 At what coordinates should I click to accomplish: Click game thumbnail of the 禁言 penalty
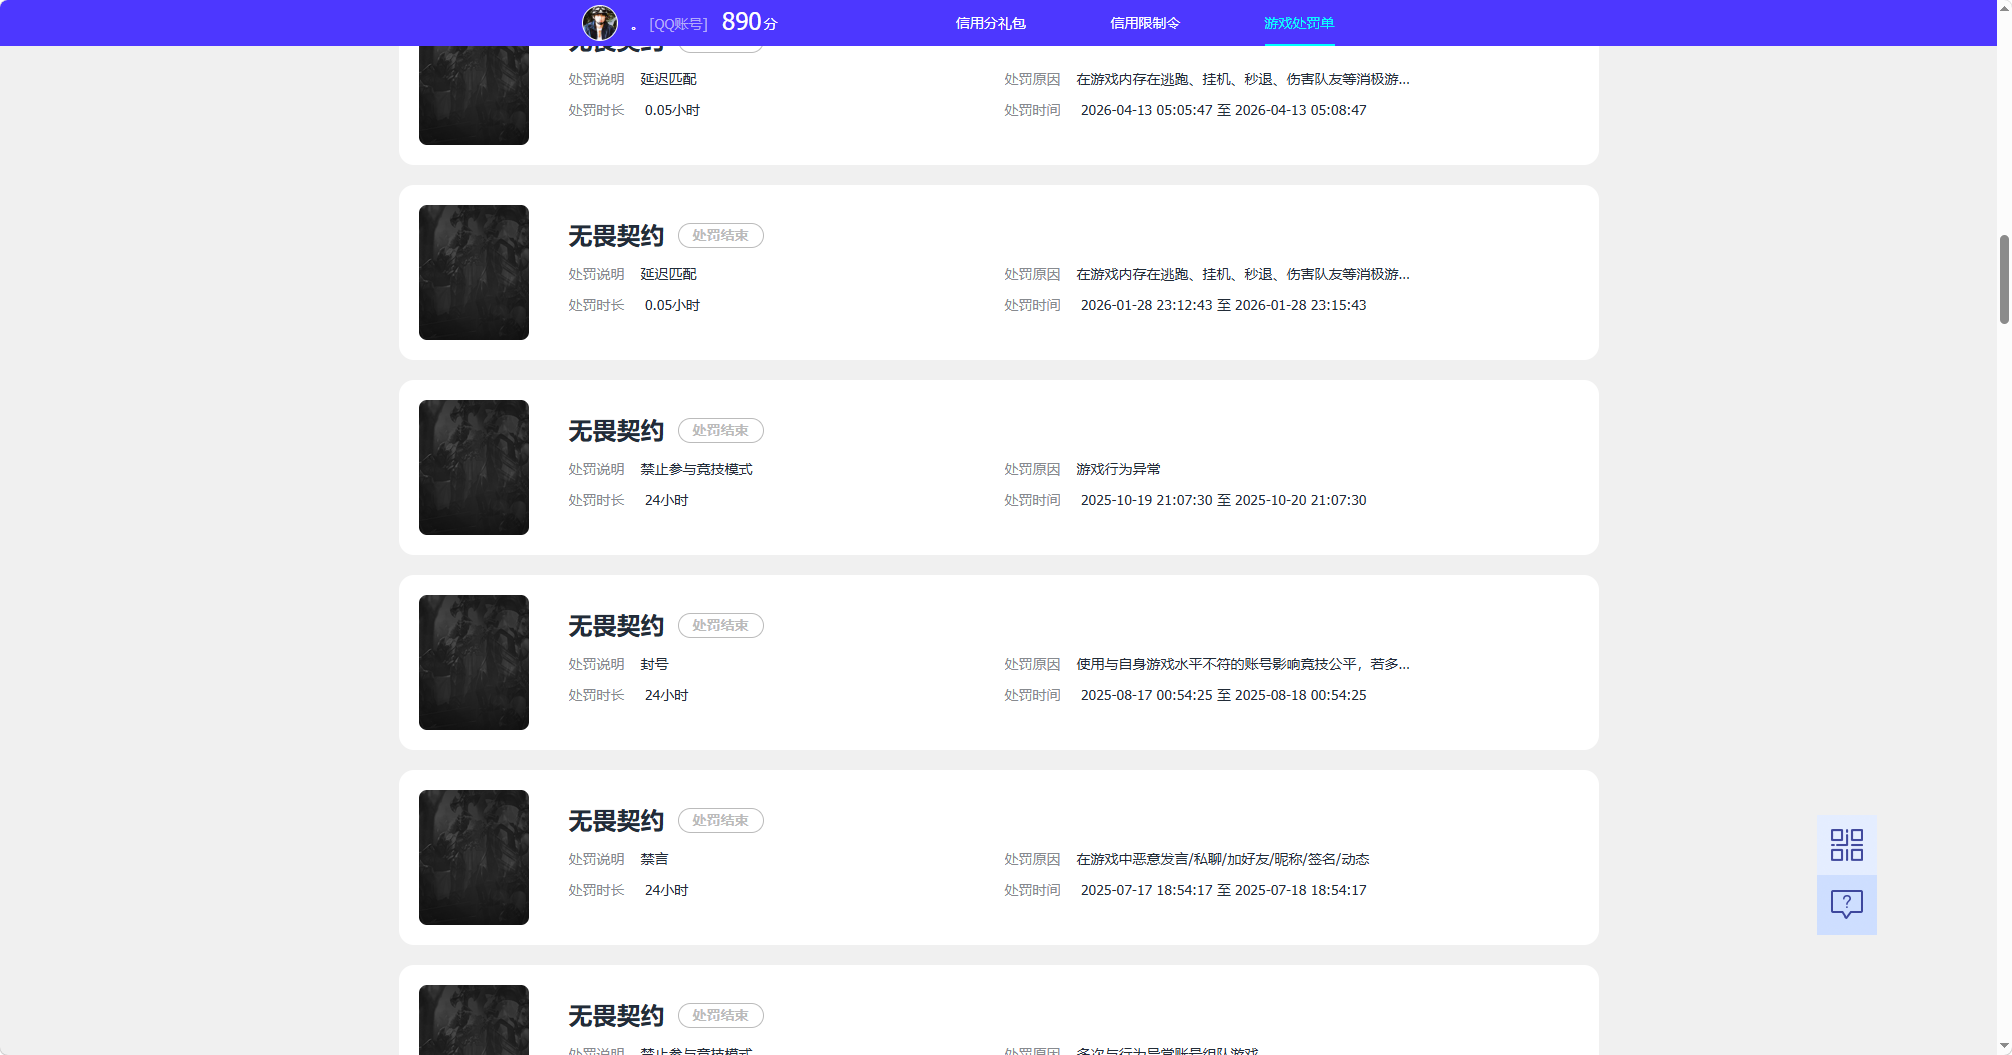pos(474,857)
